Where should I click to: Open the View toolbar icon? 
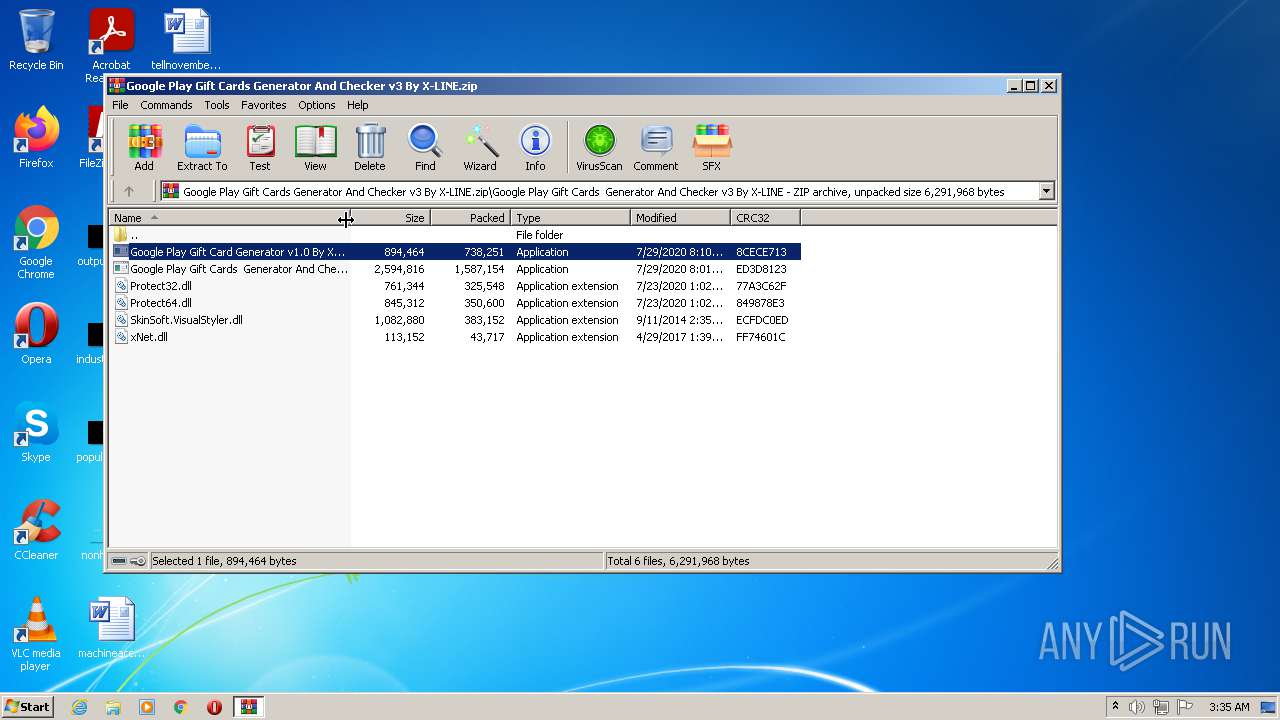click(x=315, y=148)
